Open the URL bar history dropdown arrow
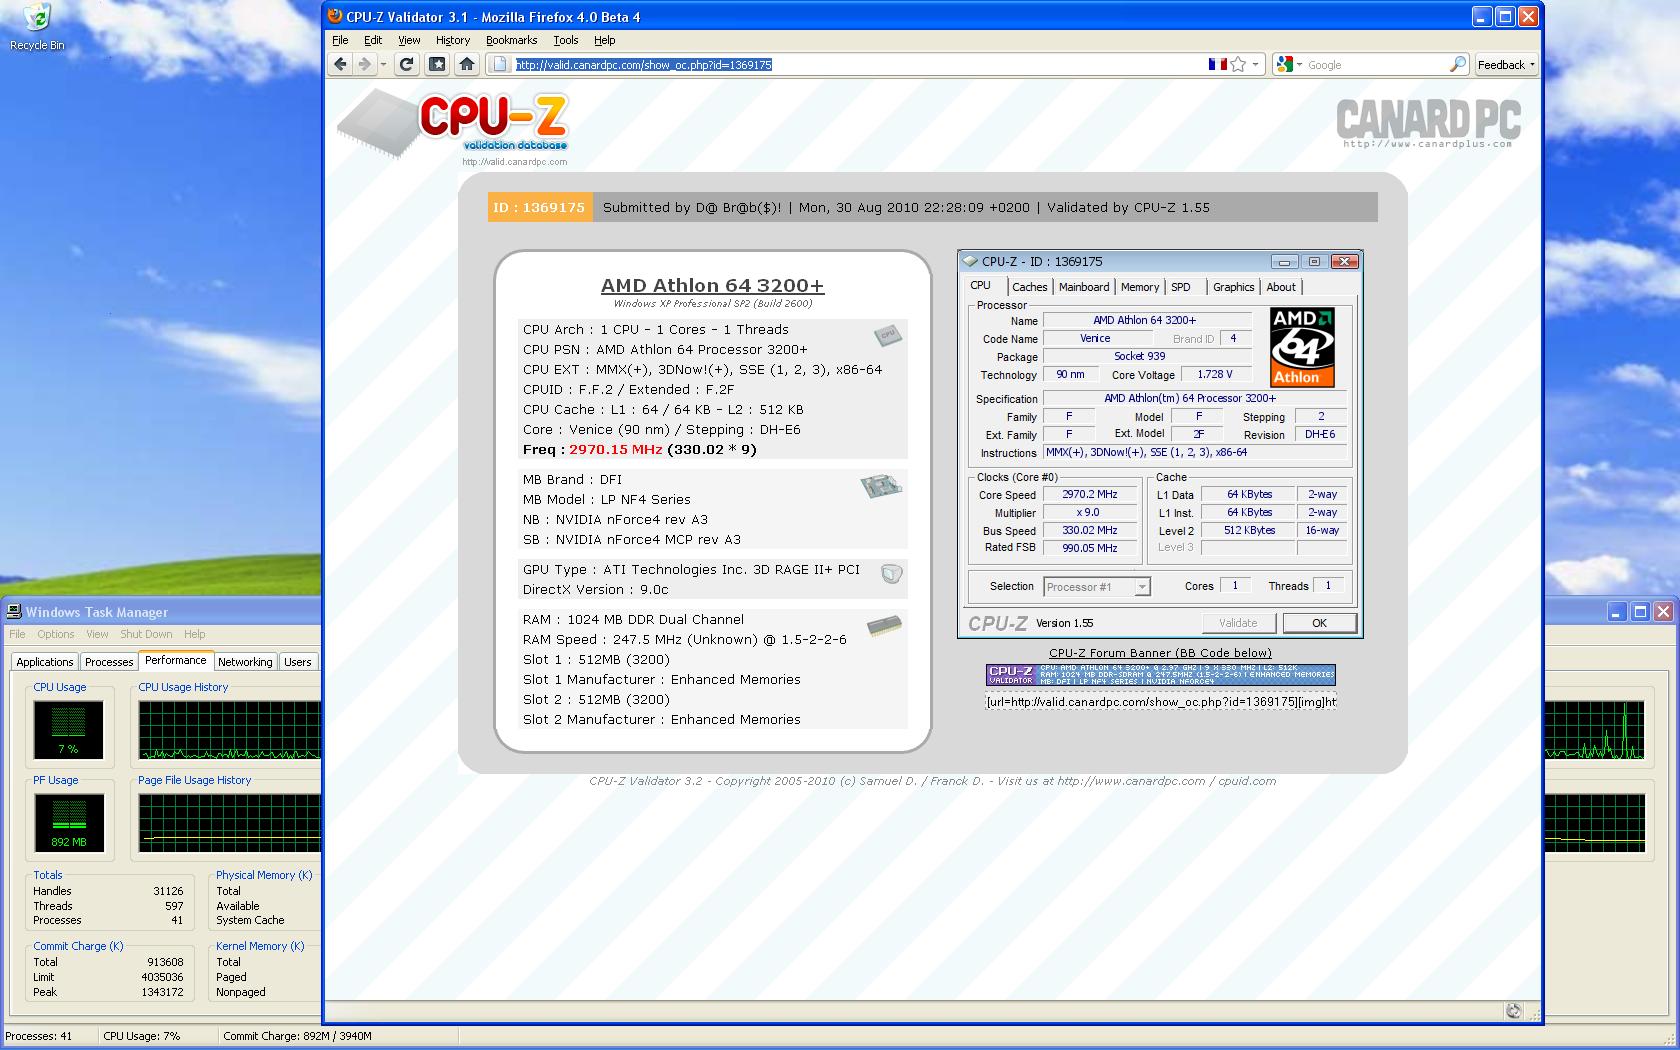The width and height of the screenshot is (1680, 1050). 1256,65
